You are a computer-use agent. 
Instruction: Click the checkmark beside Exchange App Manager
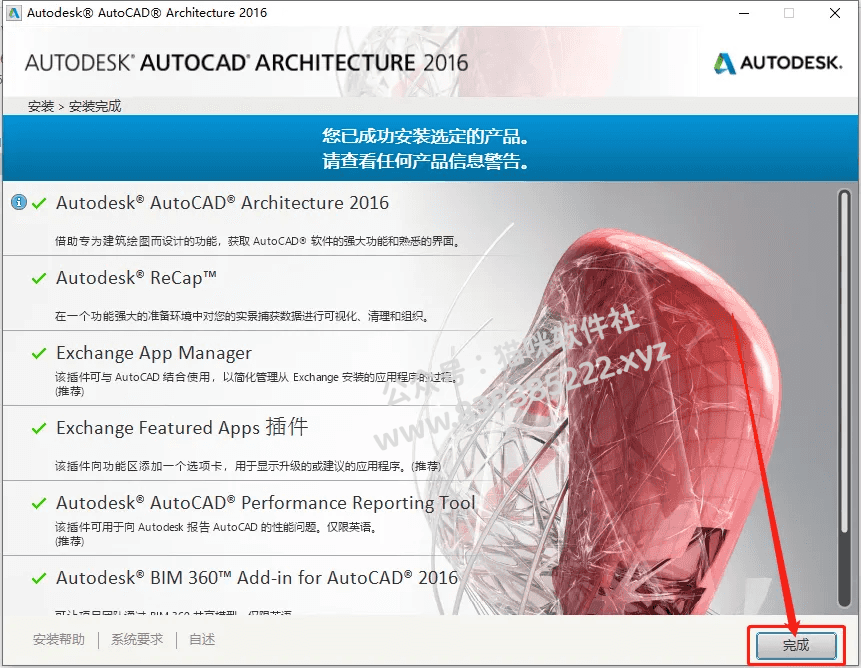[x=39, y=353]
